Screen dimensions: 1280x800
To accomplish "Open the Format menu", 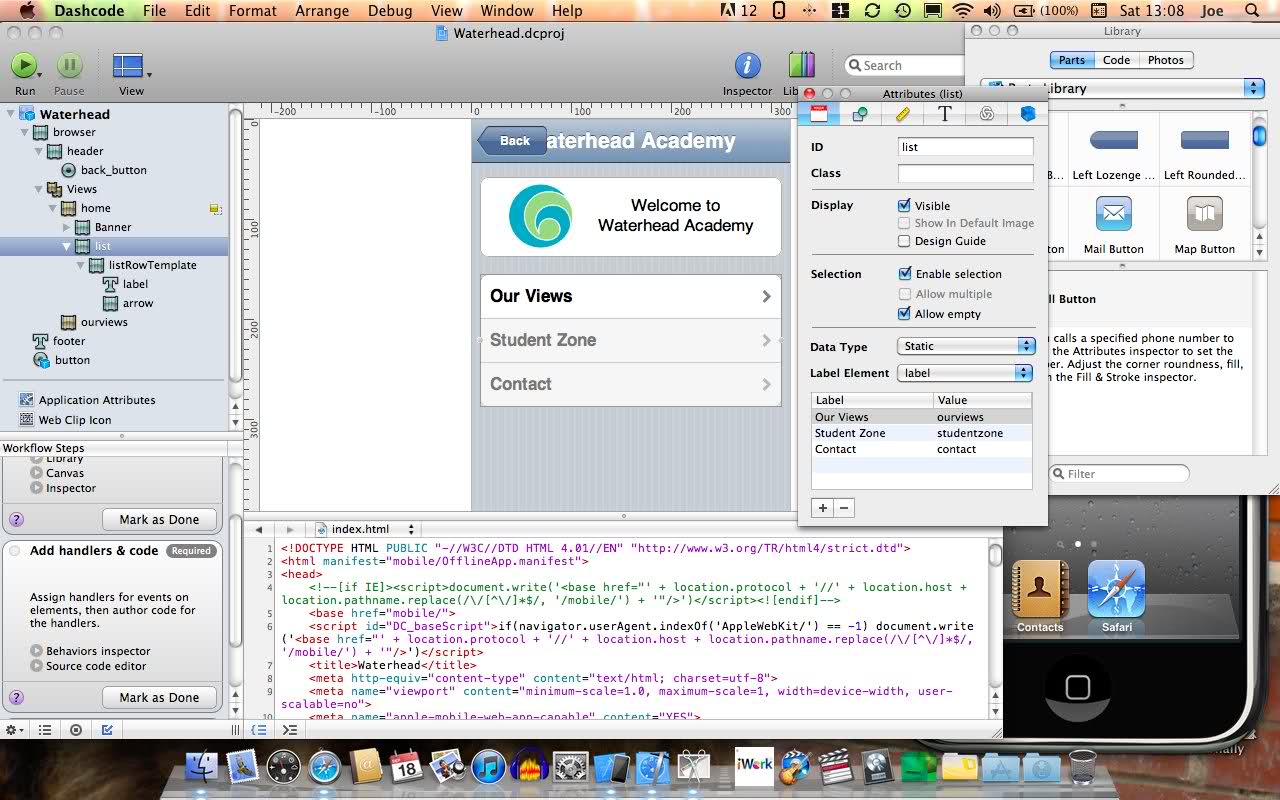I will pyautogui.click(x=252, y=11).
